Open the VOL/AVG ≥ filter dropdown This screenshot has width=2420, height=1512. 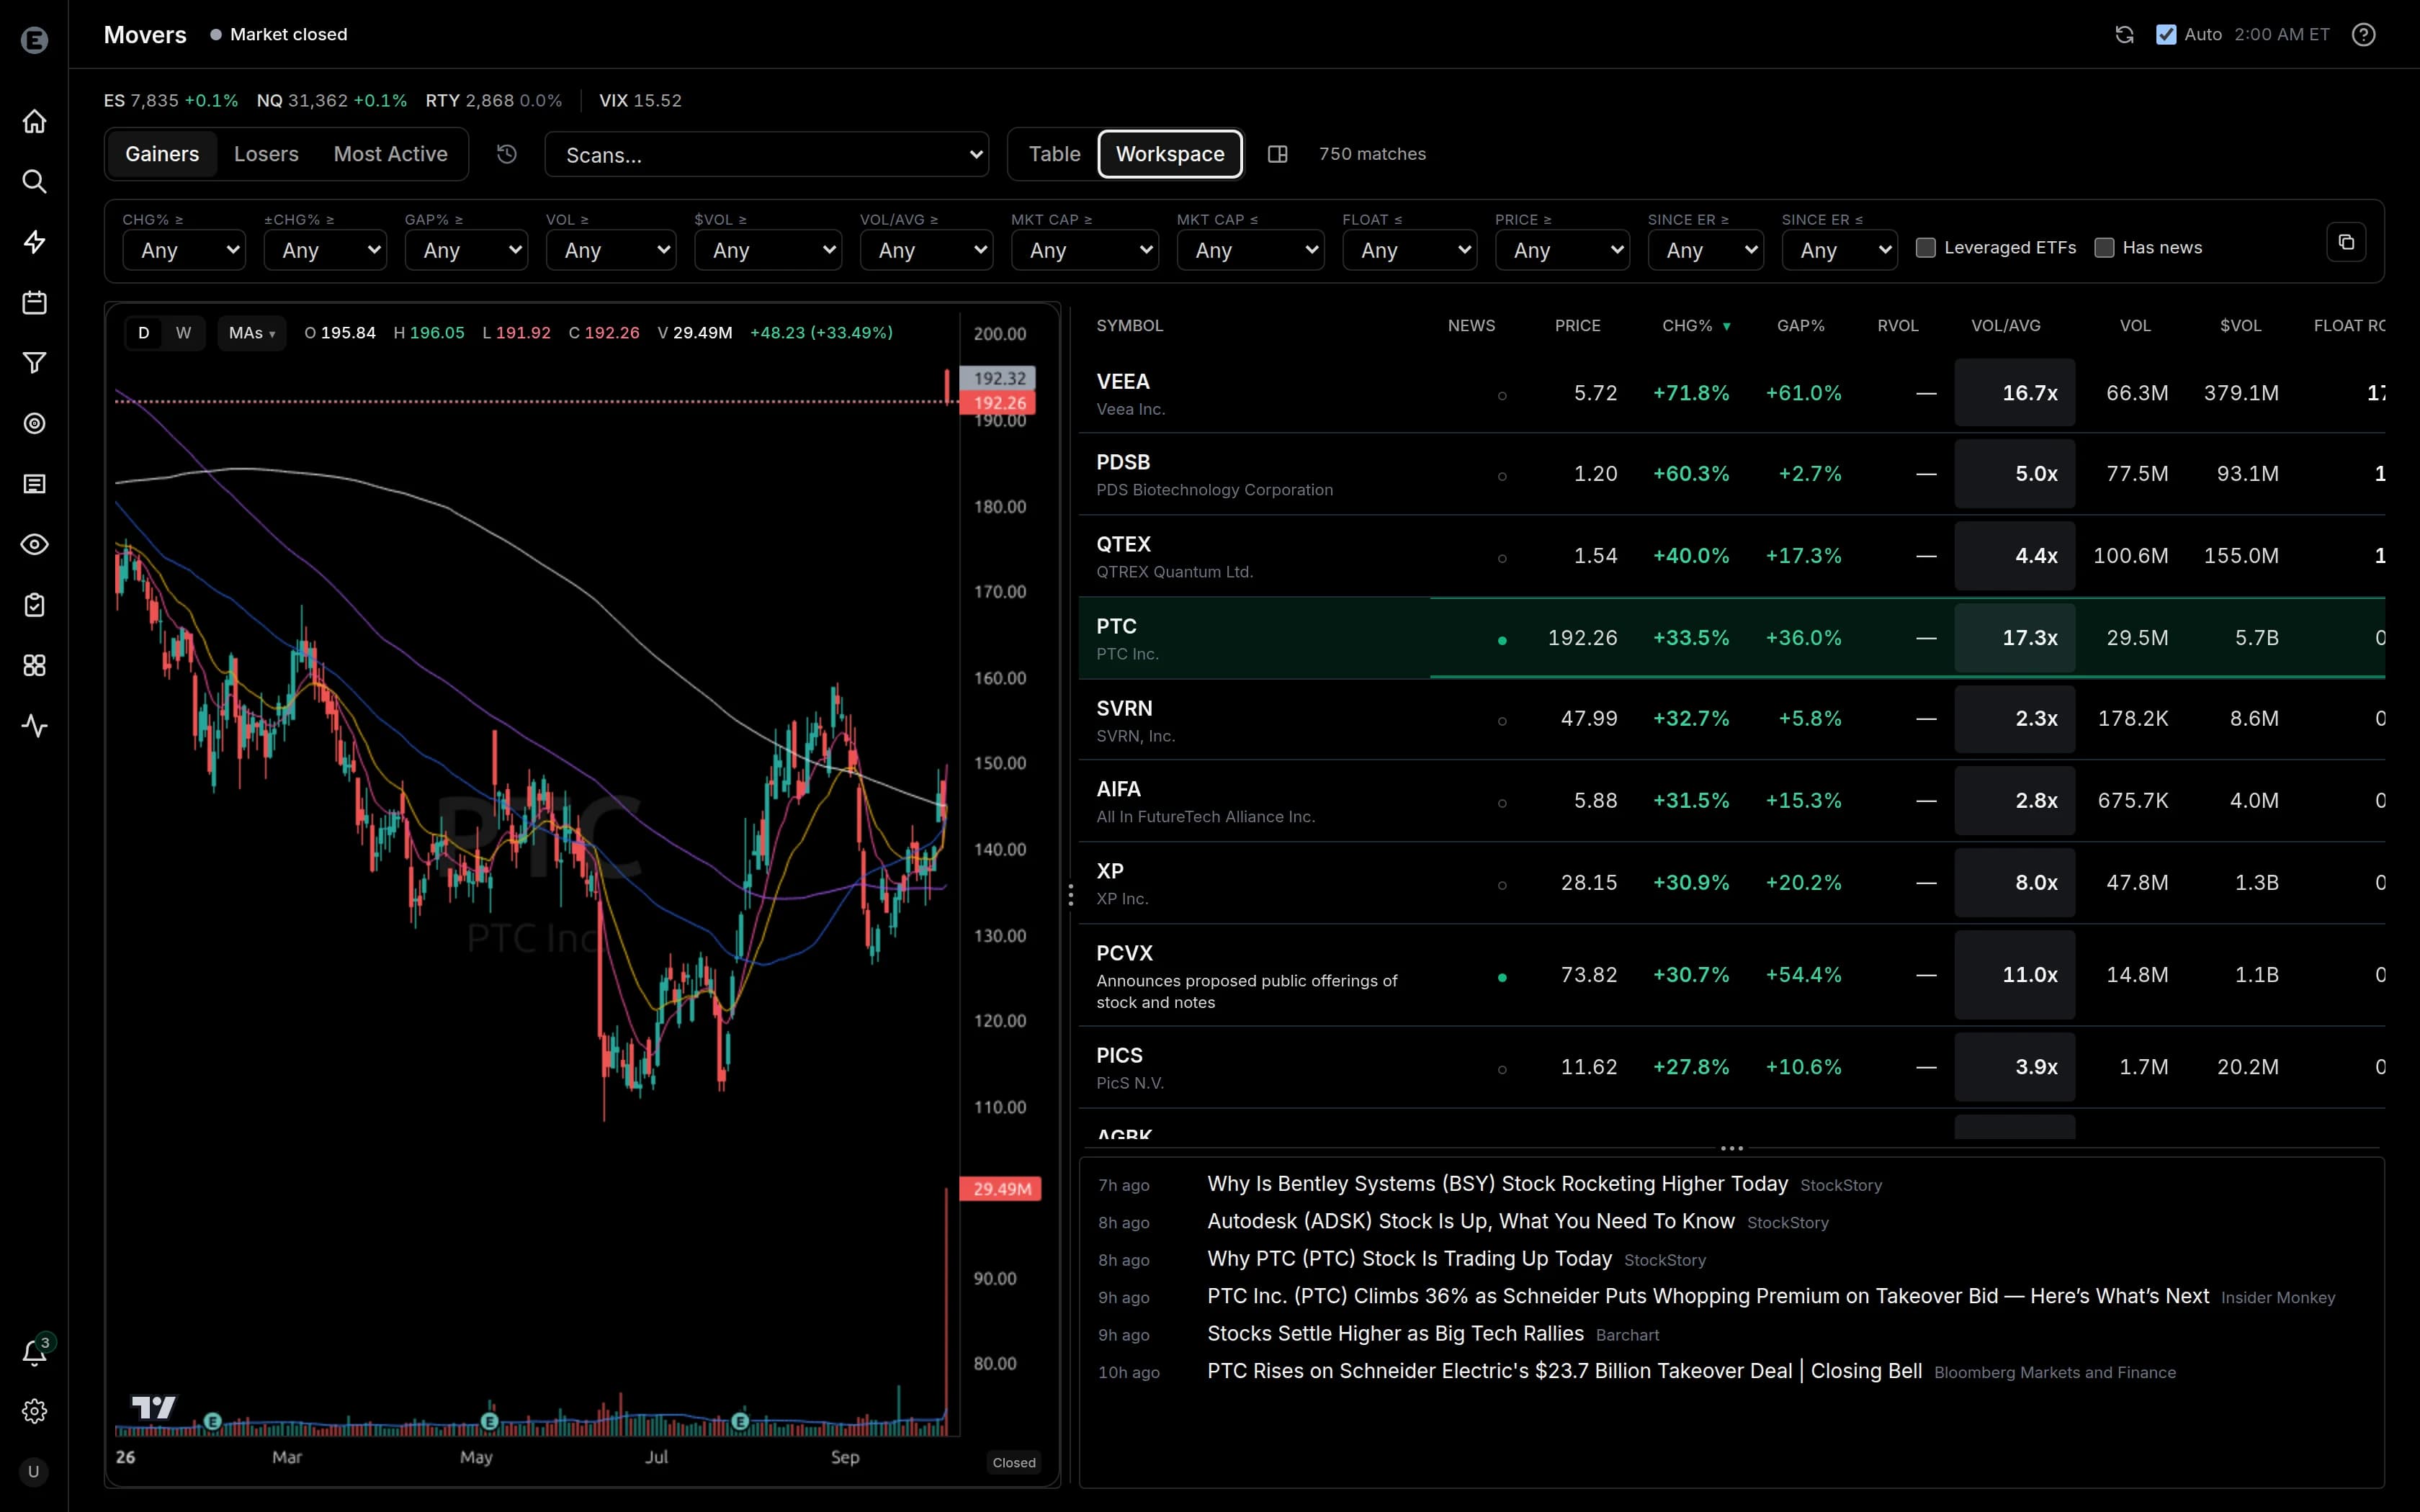pos(926,250)
